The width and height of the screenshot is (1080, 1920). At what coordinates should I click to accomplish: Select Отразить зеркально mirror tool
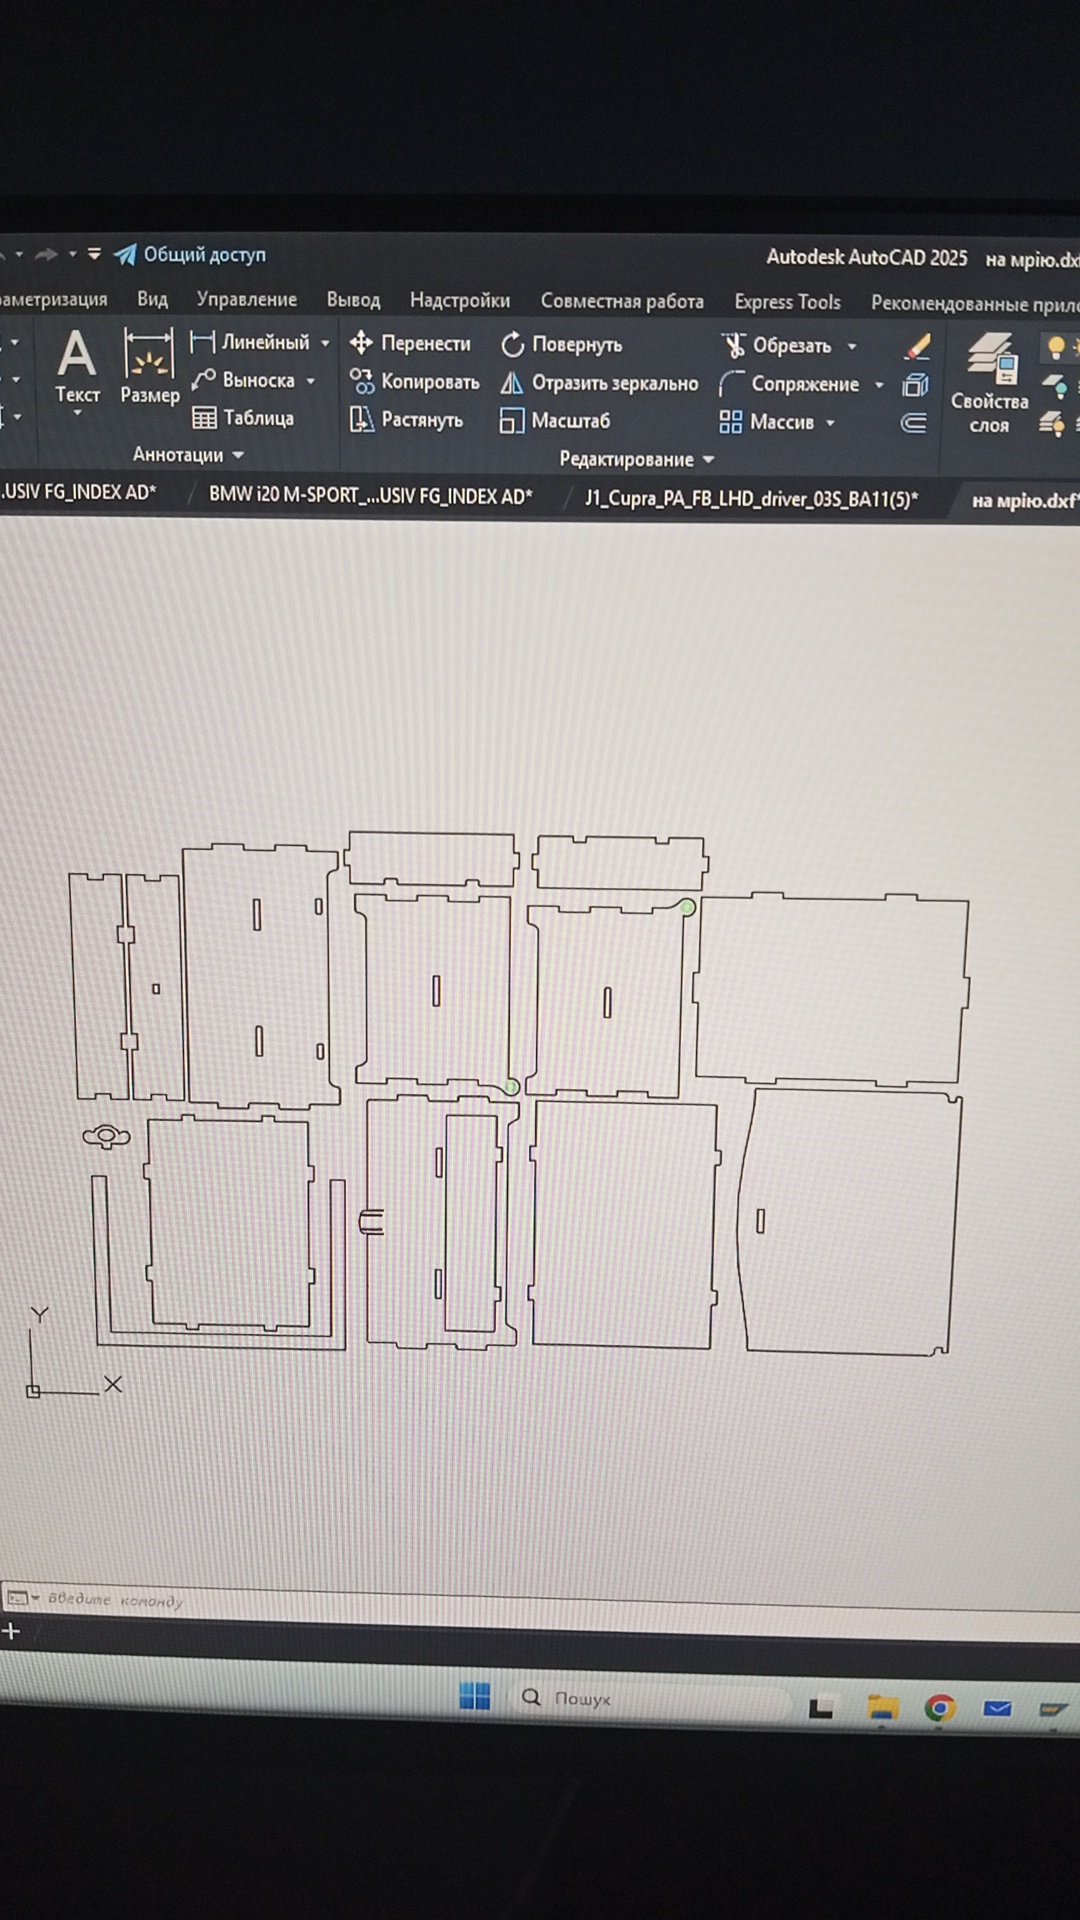pyautogui.click(x=599, y=383)
